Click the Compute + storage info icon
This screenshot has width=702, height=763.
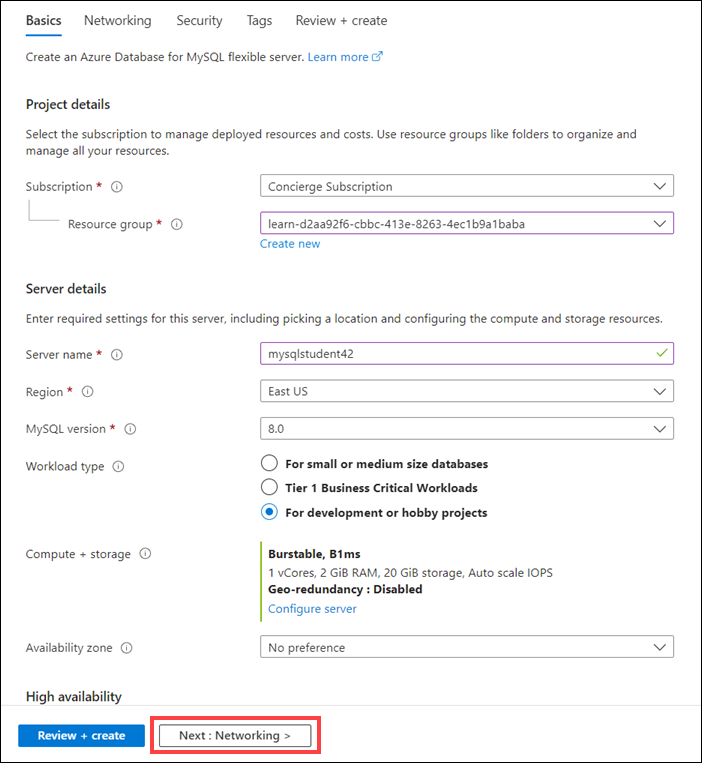tap(146, 554)
